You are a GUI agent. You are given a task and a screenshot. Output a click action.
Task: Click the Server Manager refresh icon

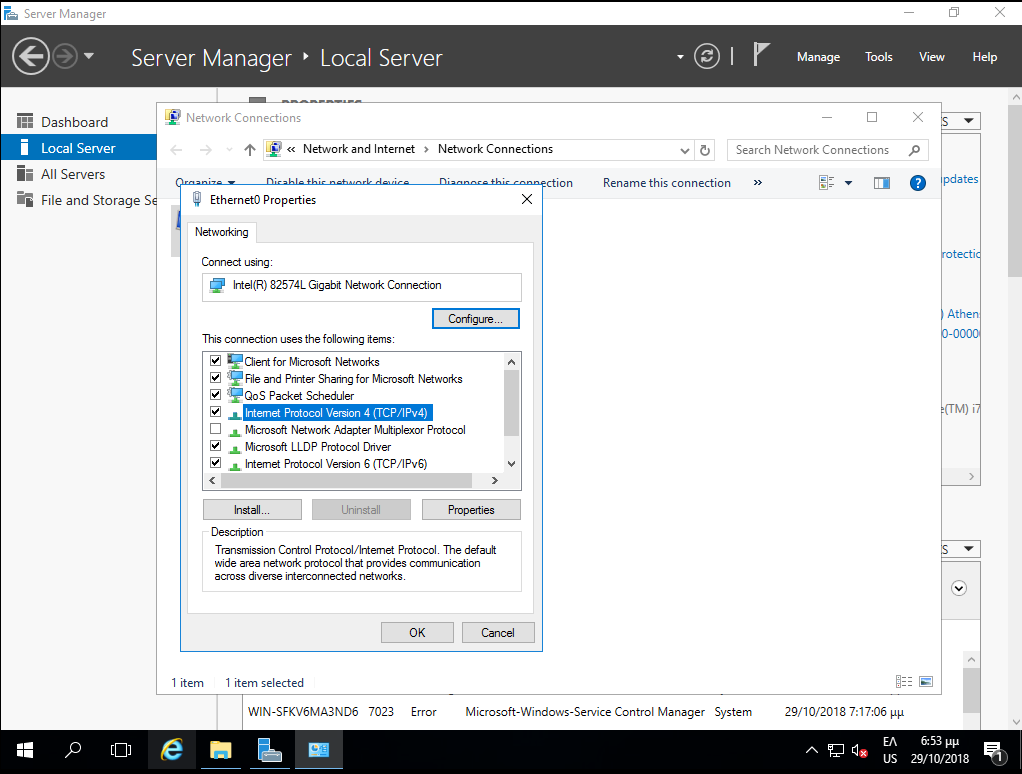[707, 56]
